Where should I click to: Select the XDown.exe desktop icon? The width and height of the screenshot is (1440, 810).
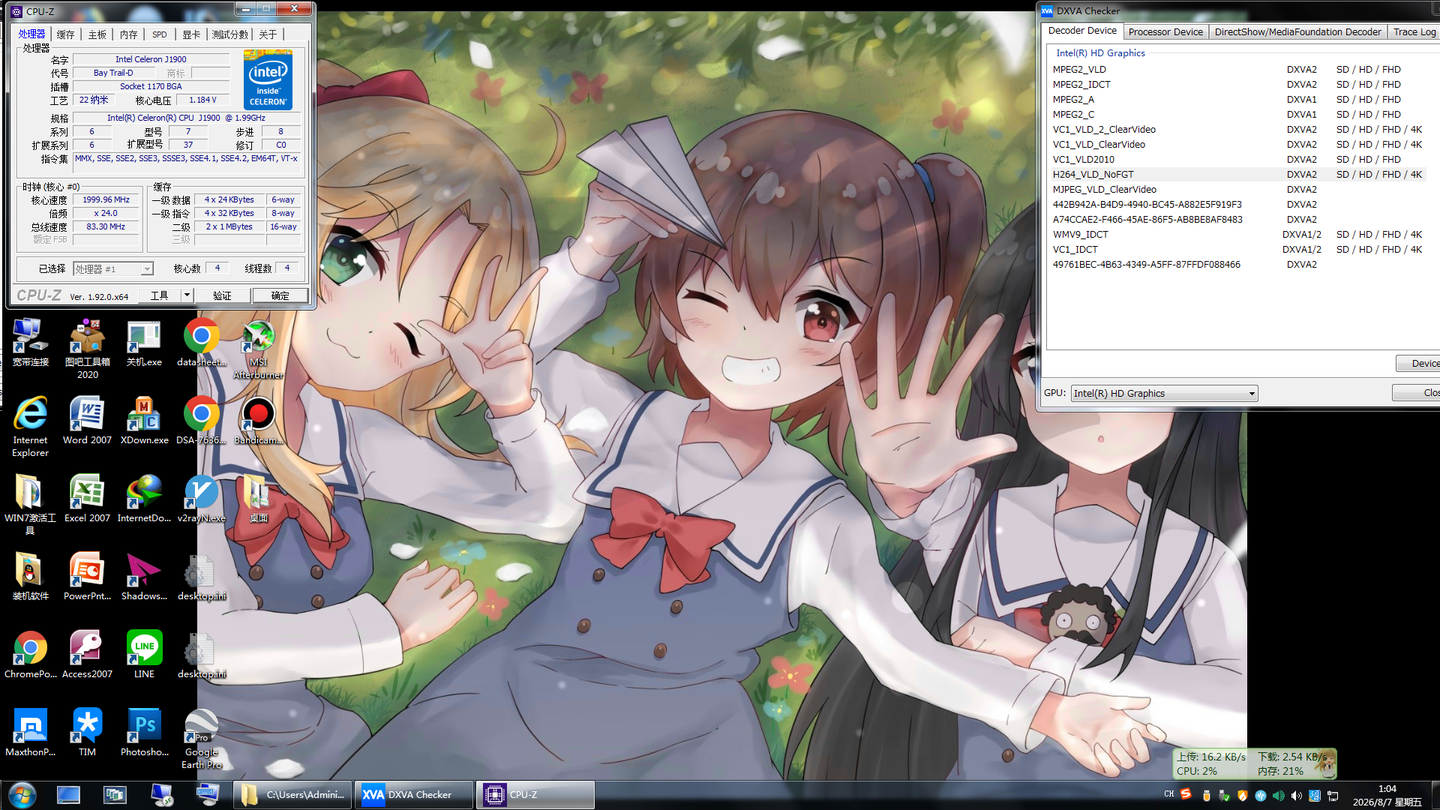[144, 421]
